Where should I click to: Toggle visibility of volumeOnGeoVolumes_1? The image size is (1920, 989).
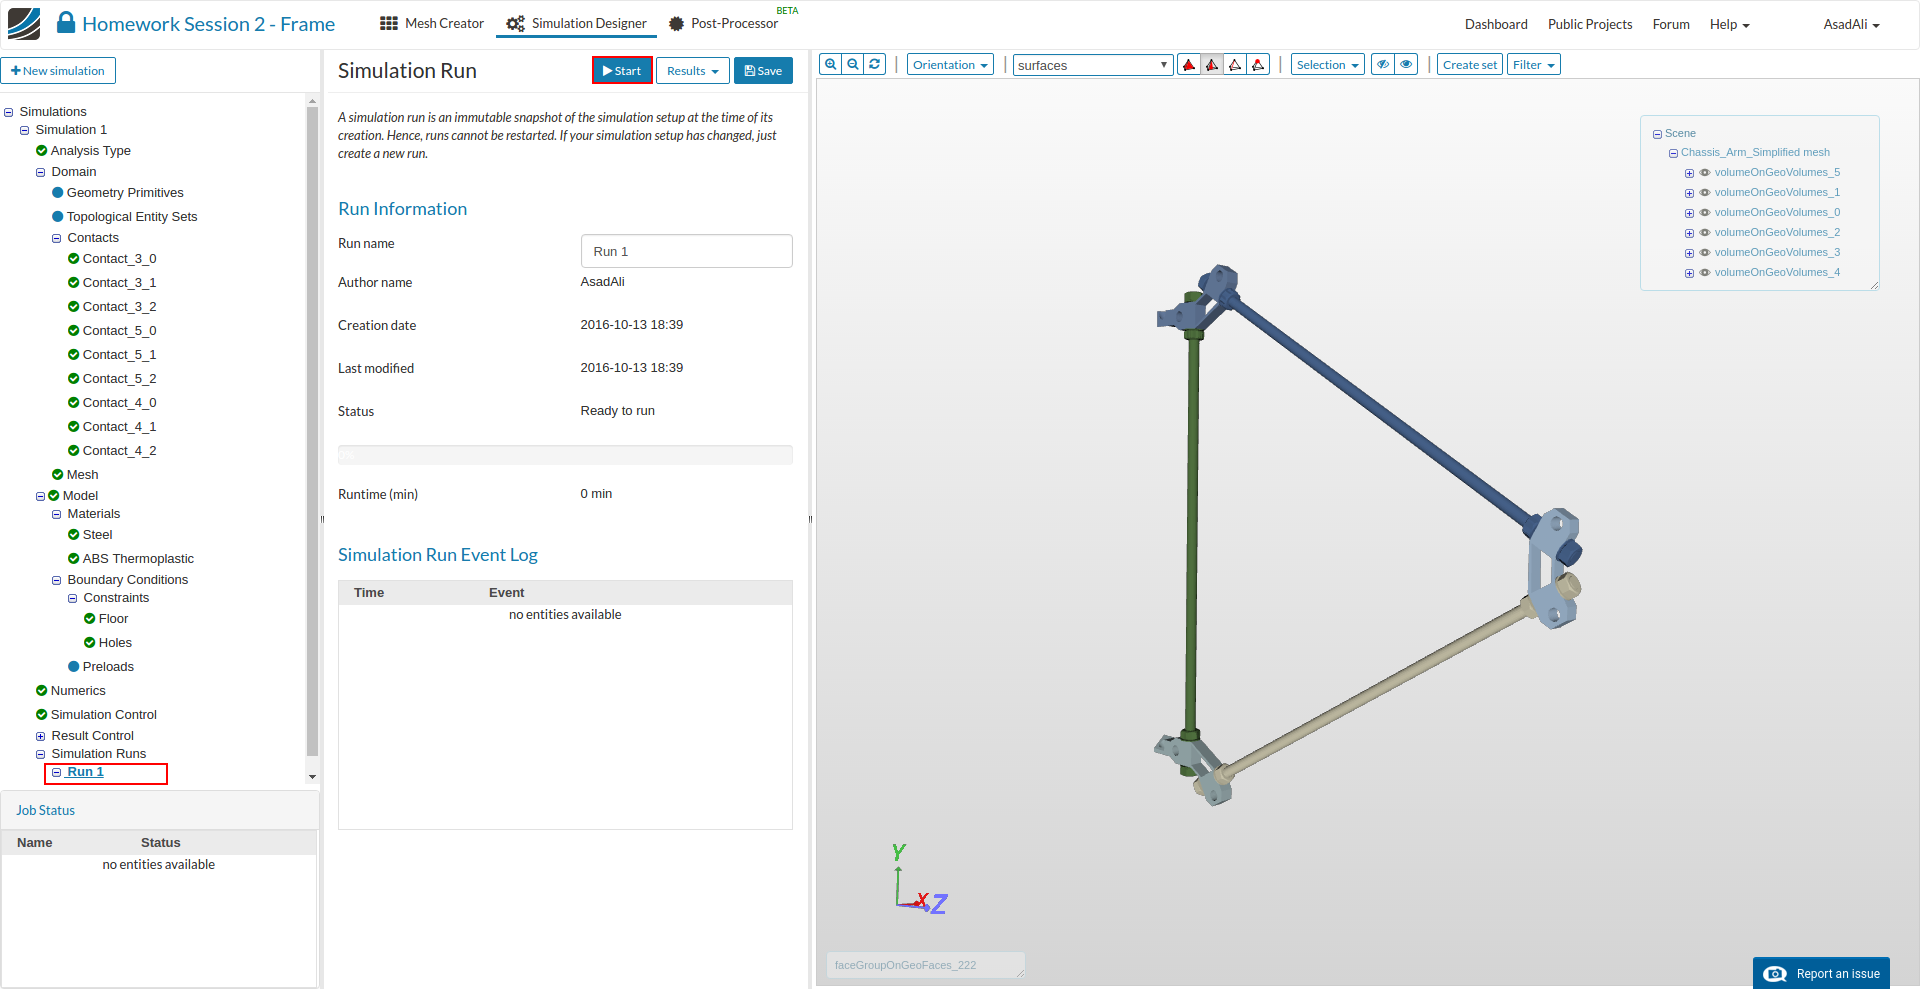(x=1704, y=193)
